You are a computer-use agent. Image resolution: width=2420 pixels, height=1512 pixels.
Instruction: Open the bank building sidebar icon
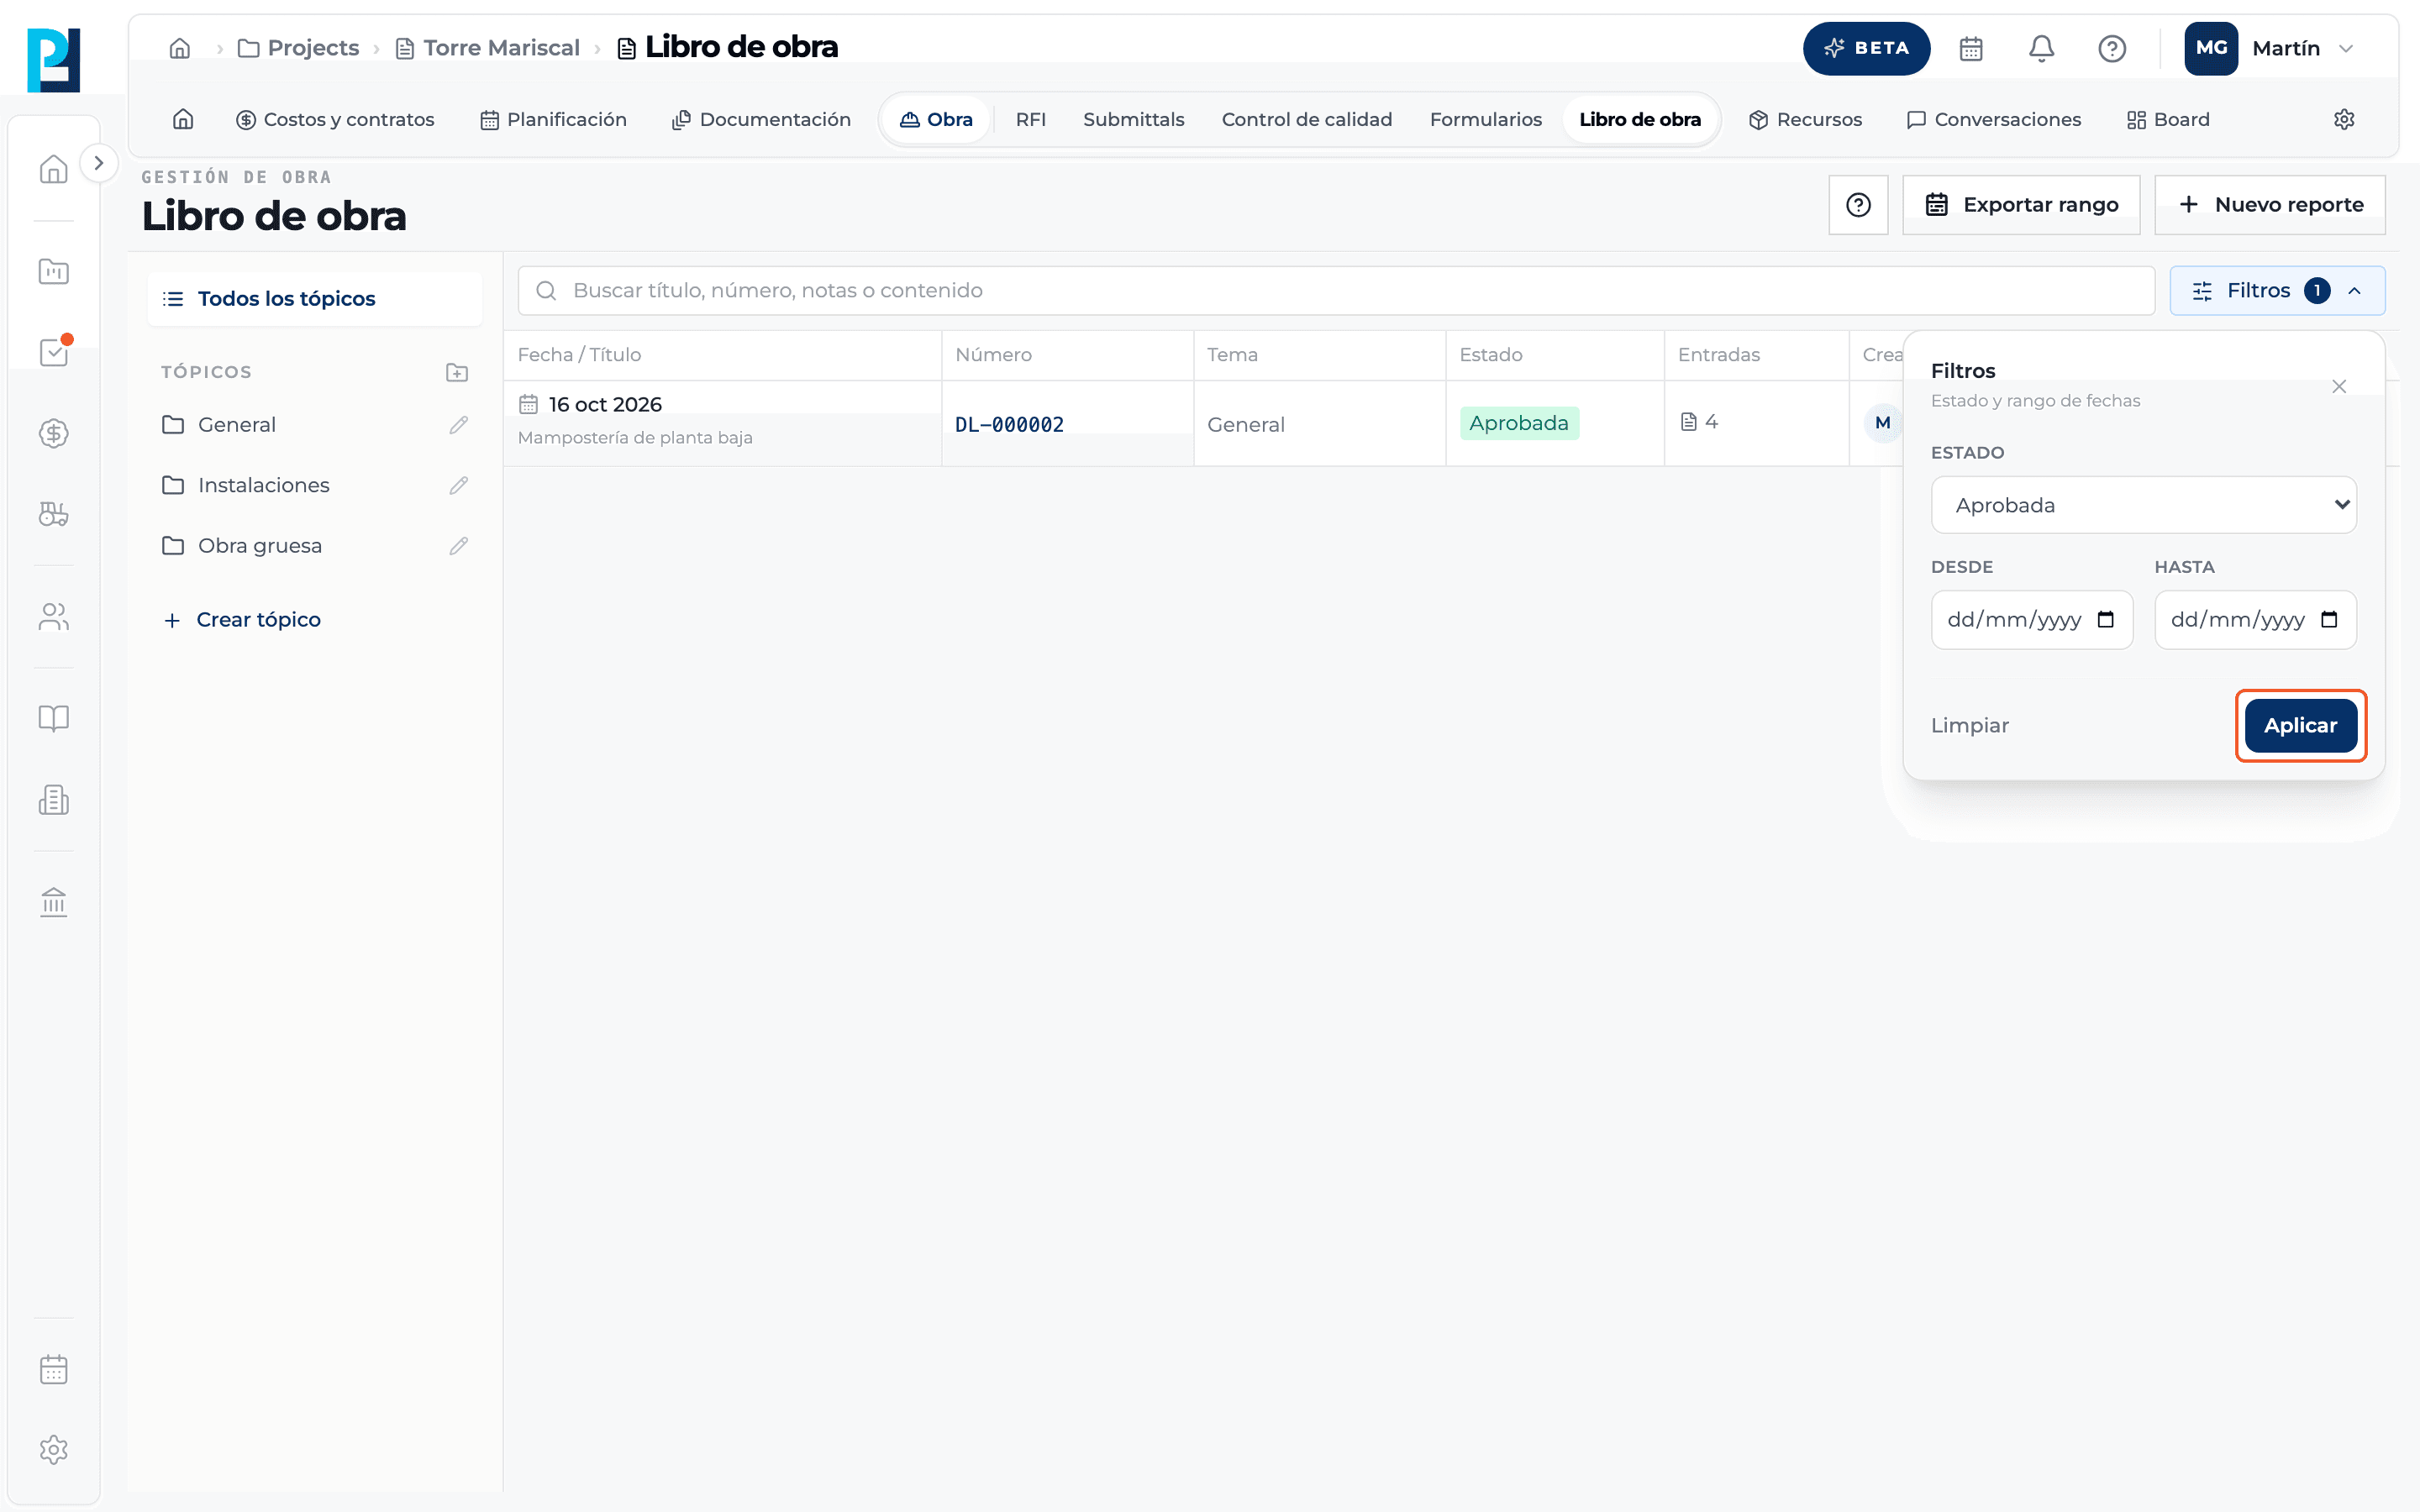(54, 902)
